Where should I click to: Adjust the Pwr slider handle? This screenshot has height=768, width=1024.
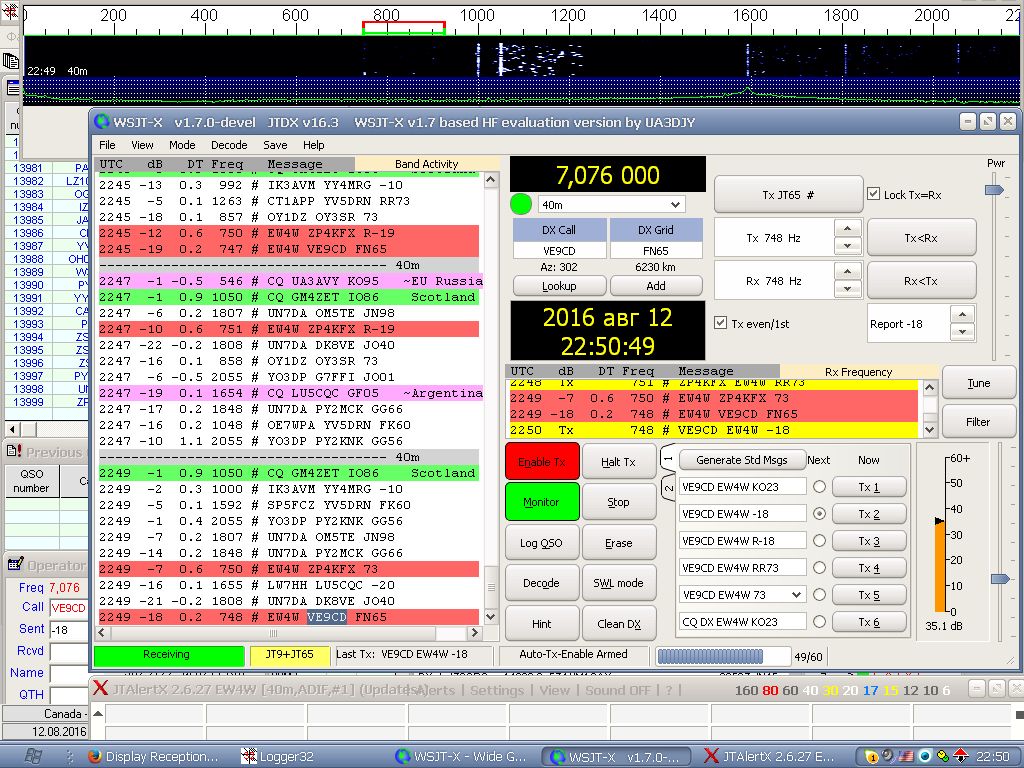pos(993,190)
